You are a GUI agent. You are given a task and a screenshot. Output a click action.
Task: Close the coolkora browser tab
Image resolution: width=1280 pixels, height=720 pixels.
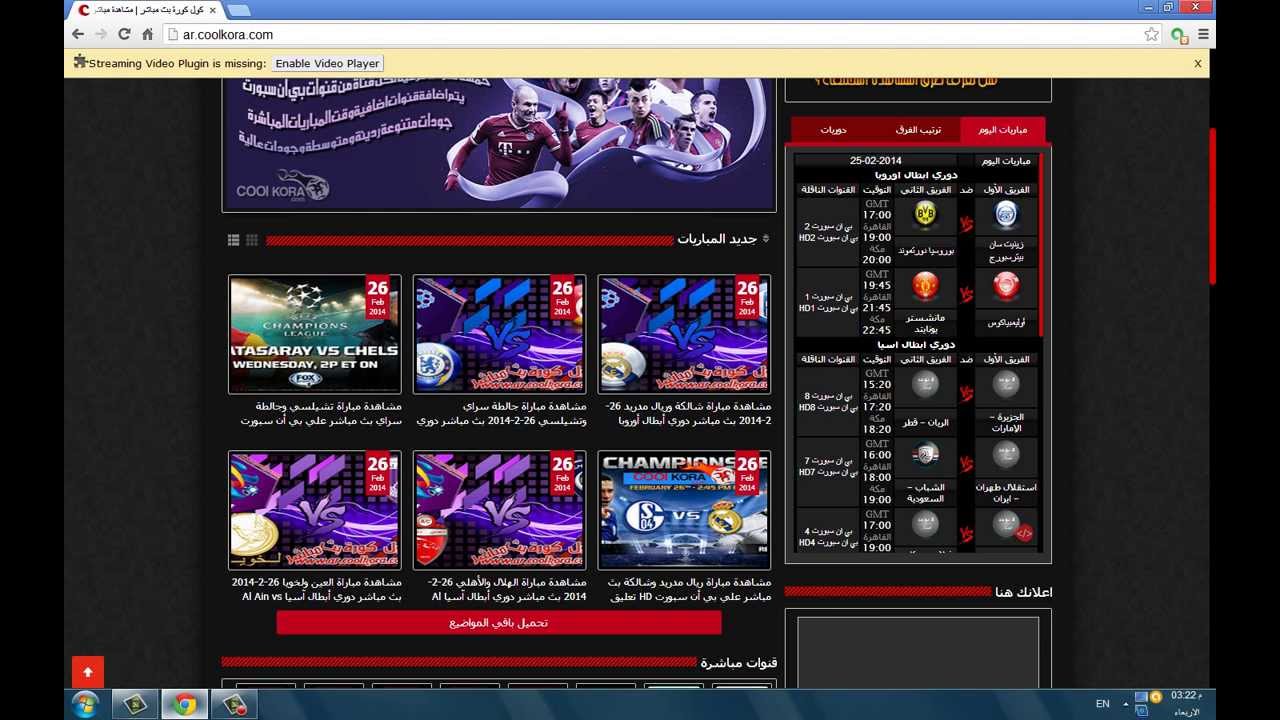212,10
